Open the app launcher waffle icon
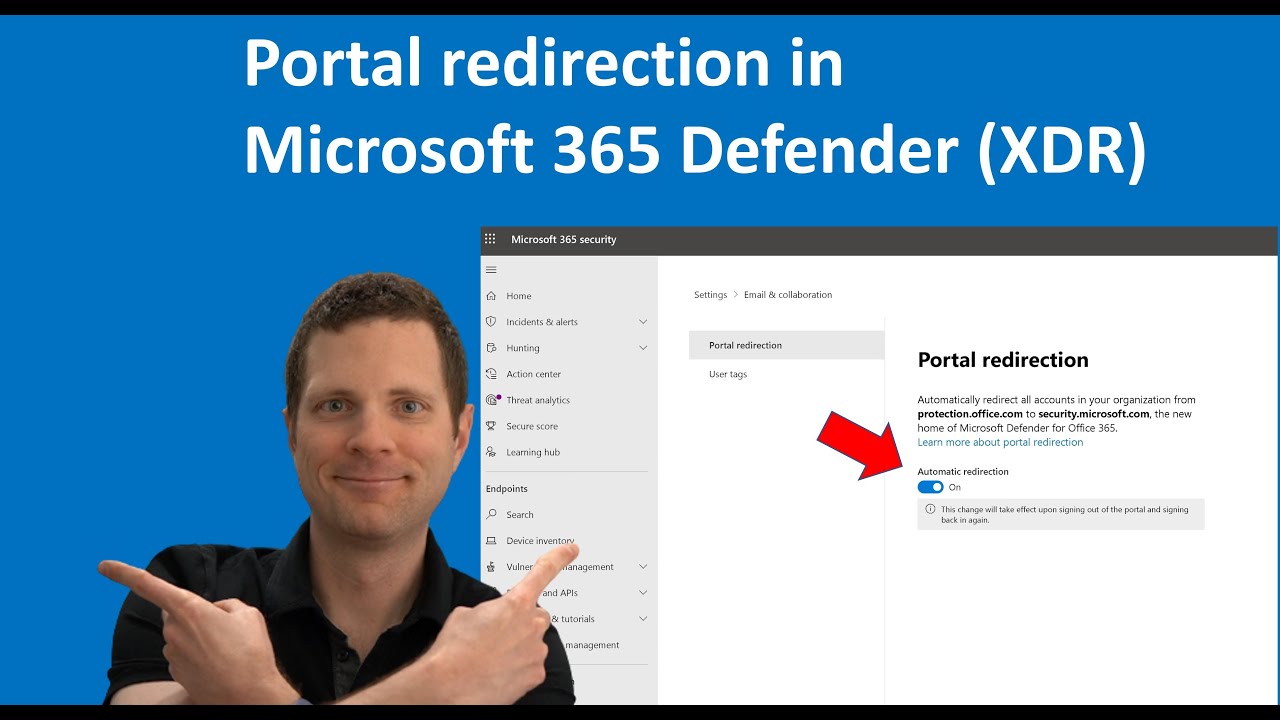 click(490, 239)
